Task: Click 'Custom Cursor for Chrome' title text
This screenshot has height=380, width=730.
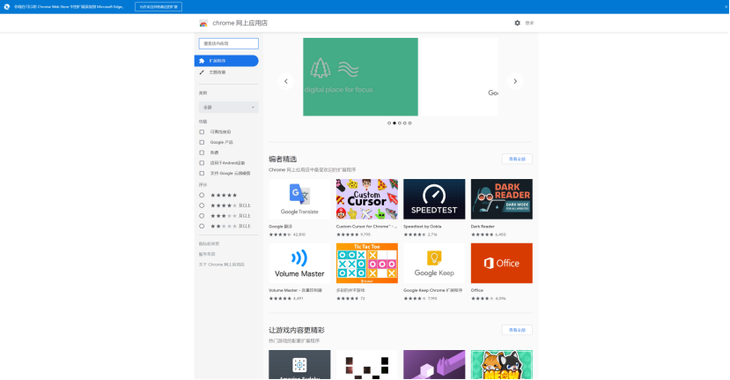Action: point(366,227)
